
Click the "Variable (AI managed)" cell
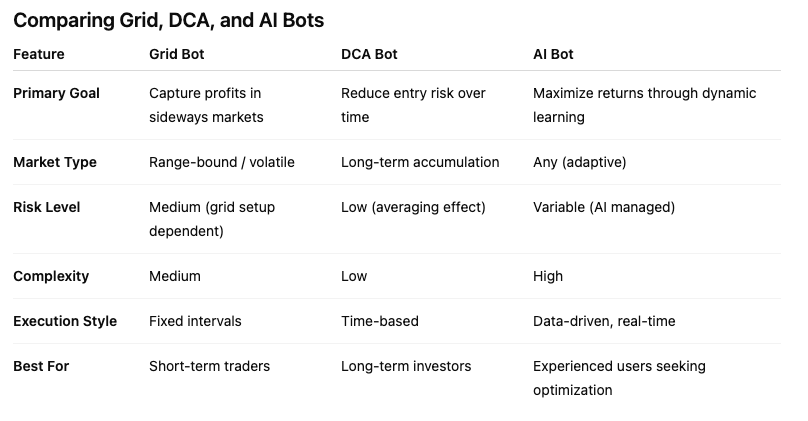604,207
